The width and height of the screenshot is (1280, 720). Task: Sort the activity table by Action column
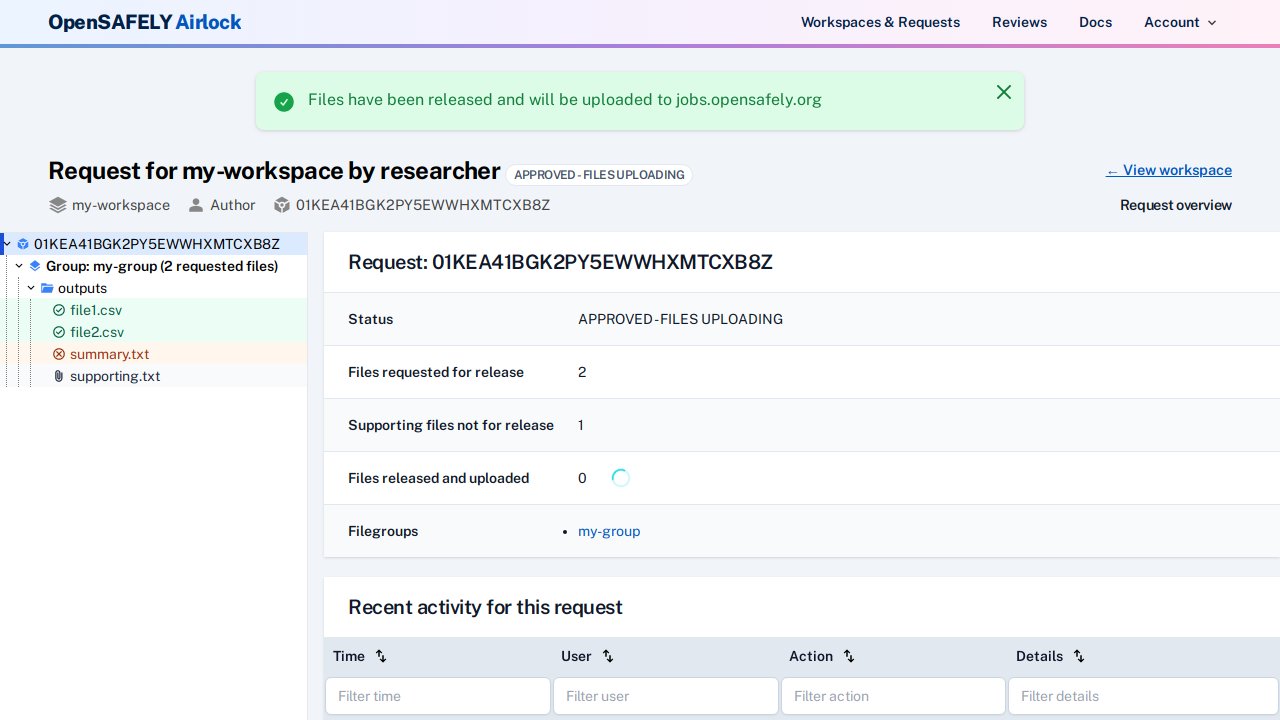(848, 656)
